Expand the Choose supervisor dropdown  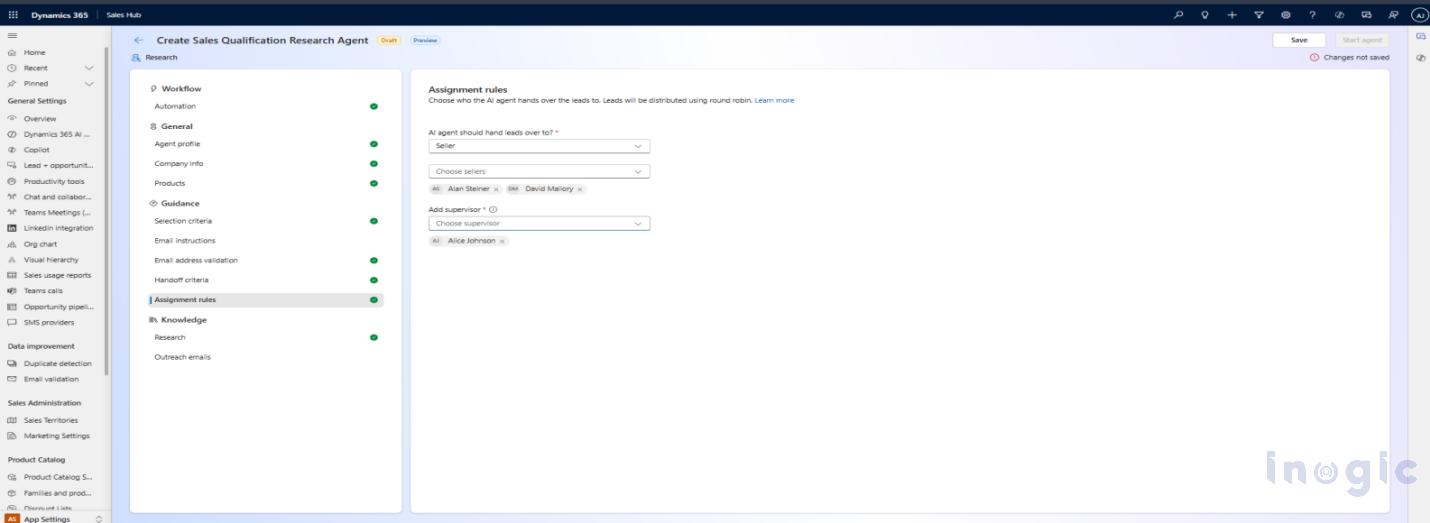coord(539,224)
